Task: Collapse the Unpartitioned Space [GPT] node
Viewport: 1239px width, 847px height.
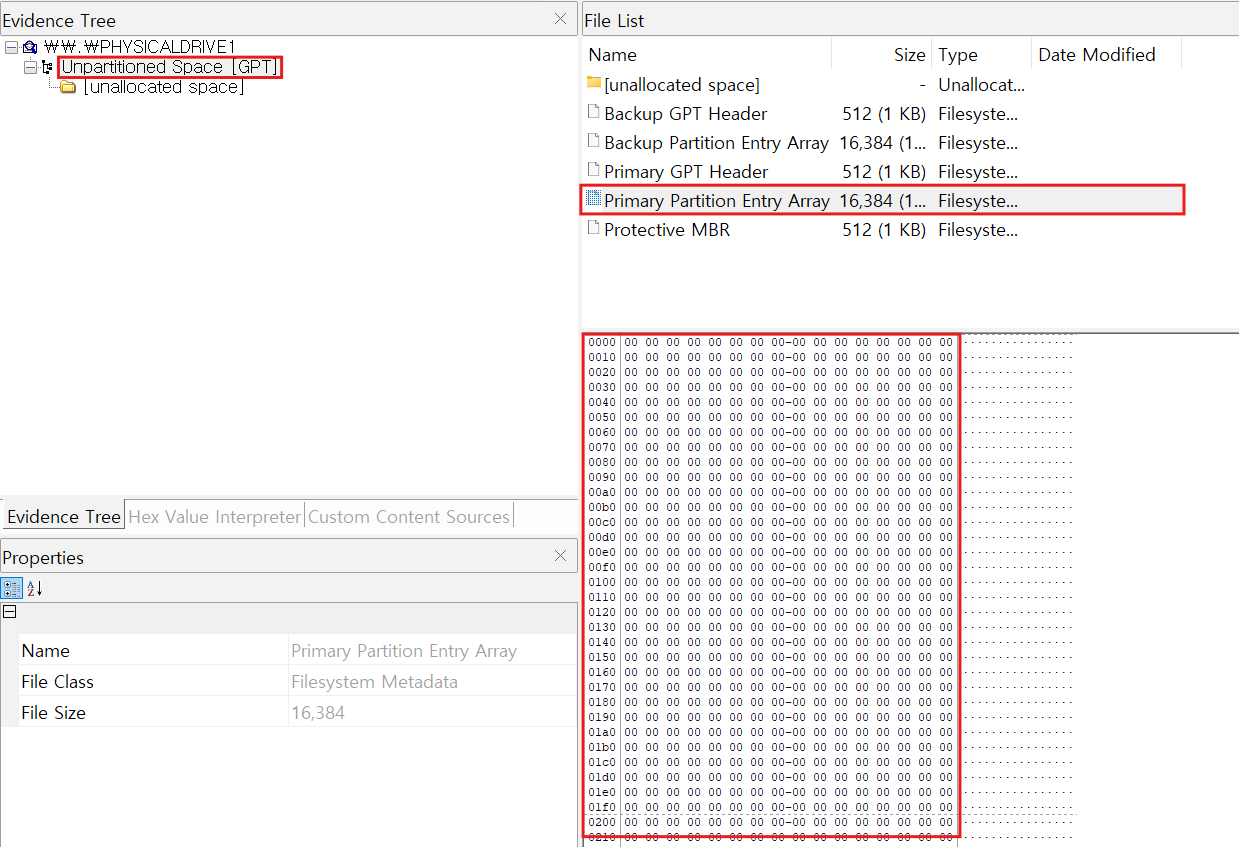Action: 30,67
